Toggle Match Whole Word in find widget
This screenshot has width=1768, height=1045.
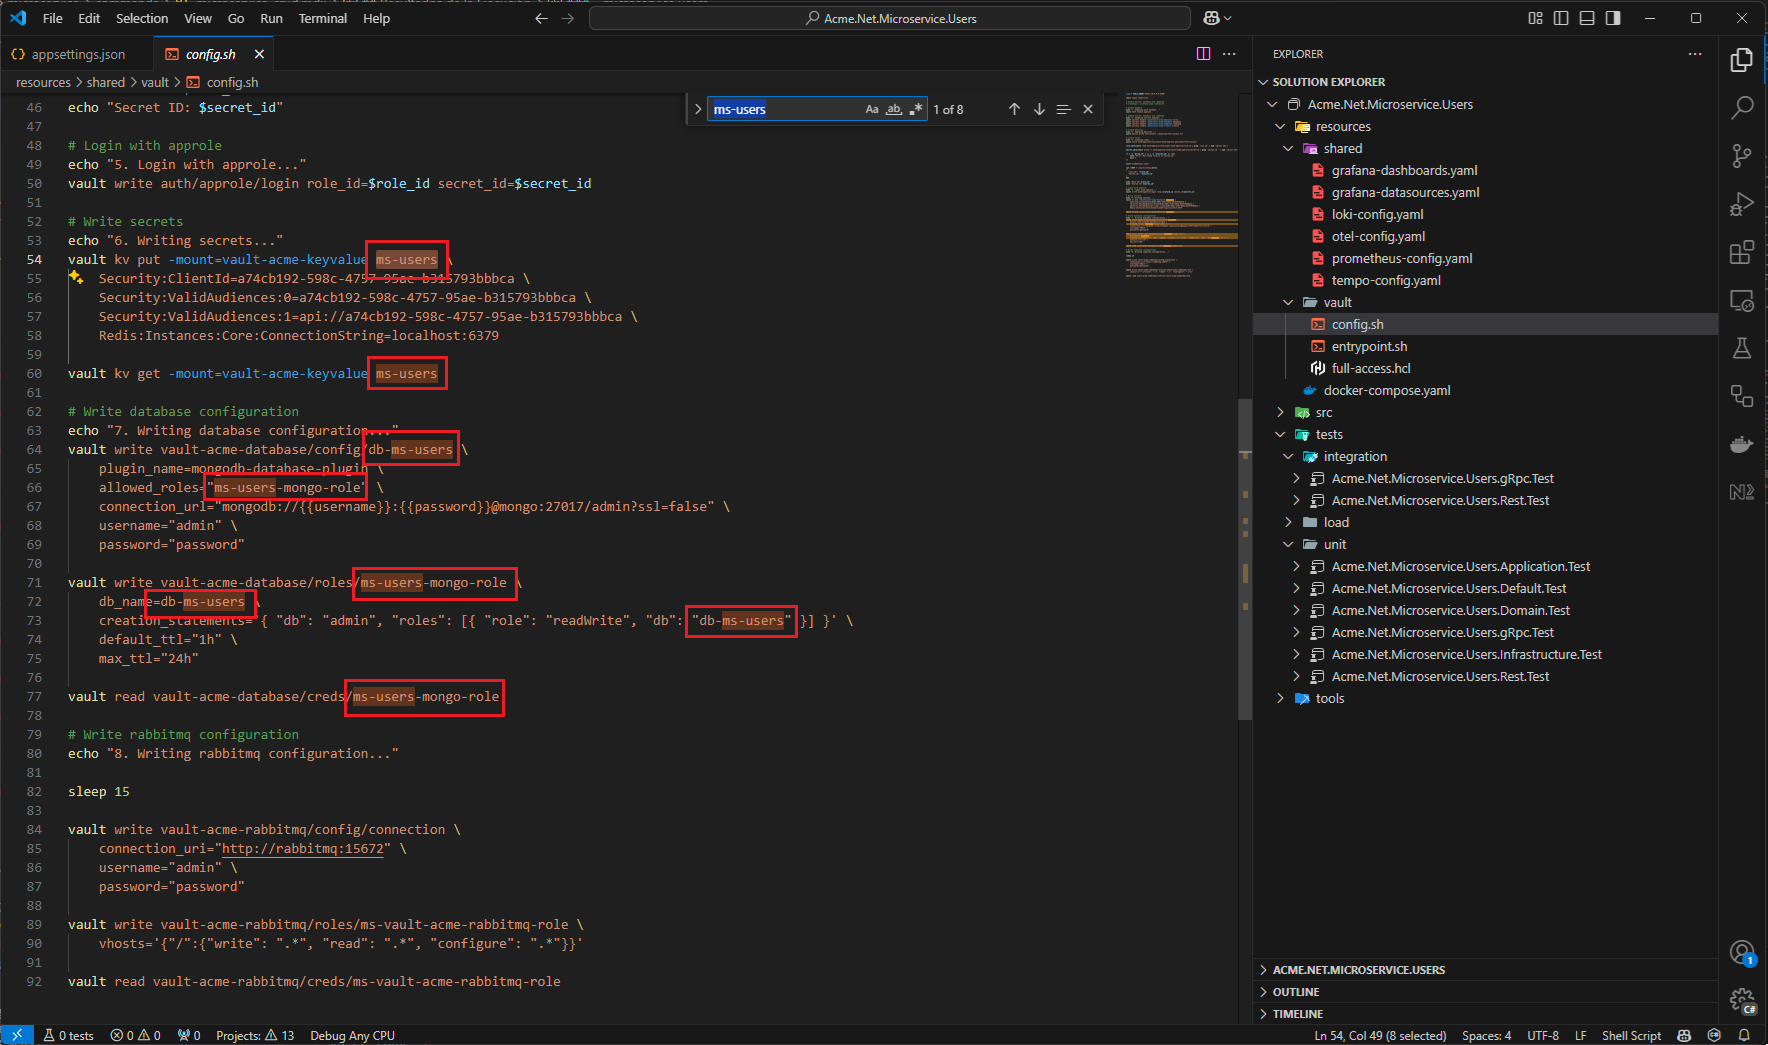[x=894, y=109]
